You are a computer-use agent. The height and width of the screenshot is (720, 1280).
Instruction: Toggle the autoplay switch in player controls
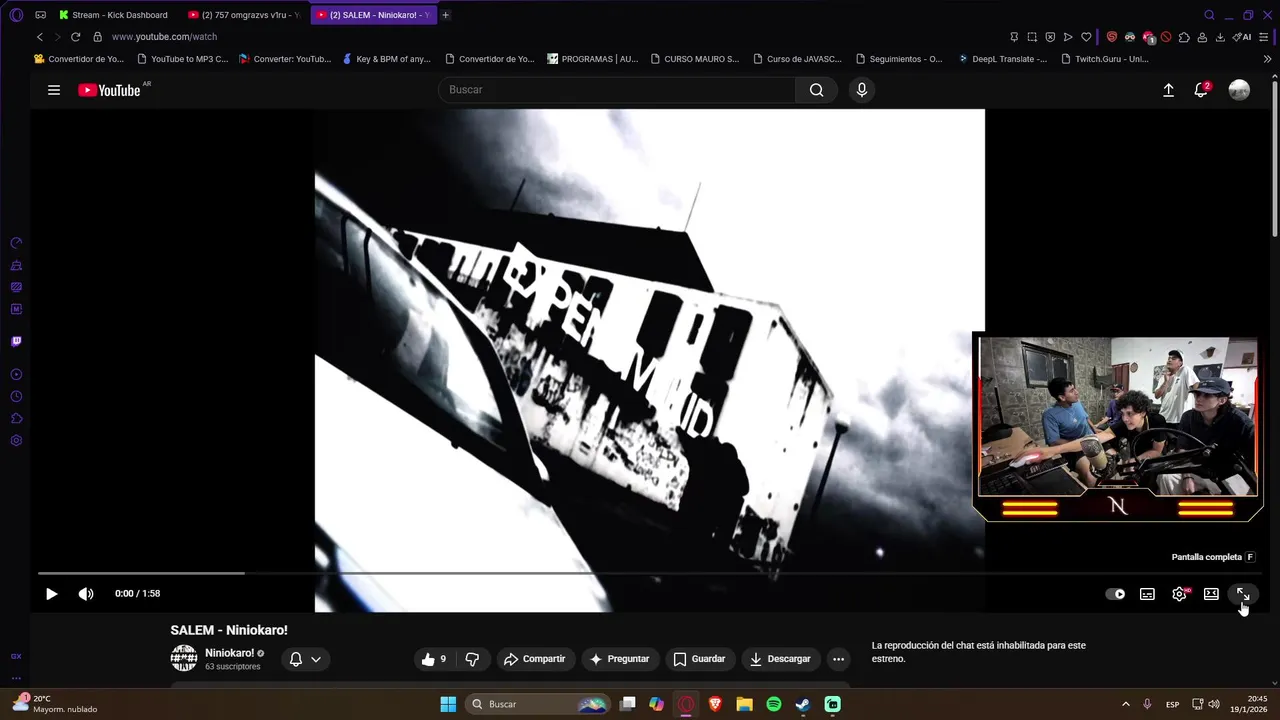[x=1115, y=594]
